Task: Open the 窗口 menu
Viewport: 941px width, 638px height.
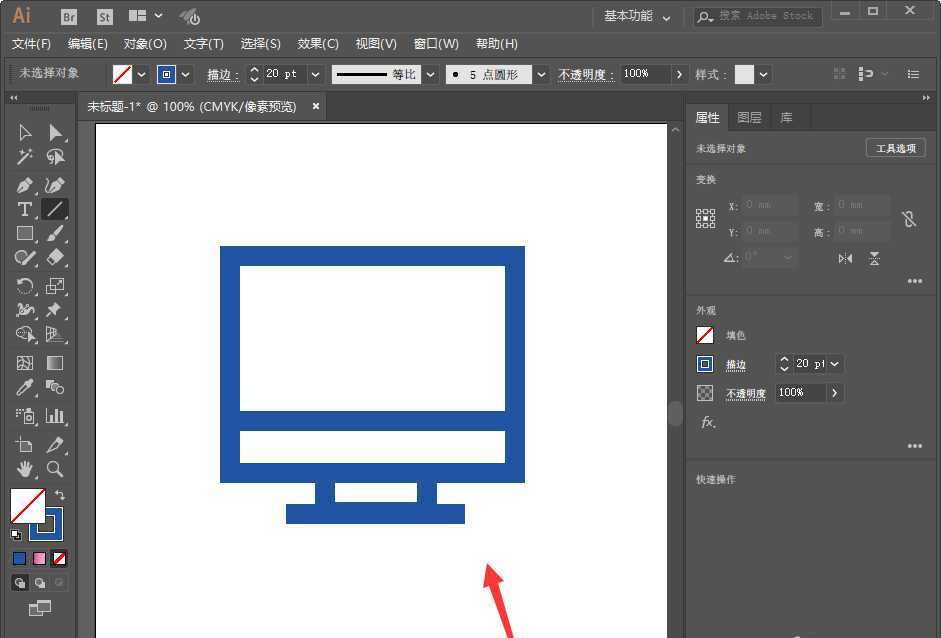Action: coord(436,43)
